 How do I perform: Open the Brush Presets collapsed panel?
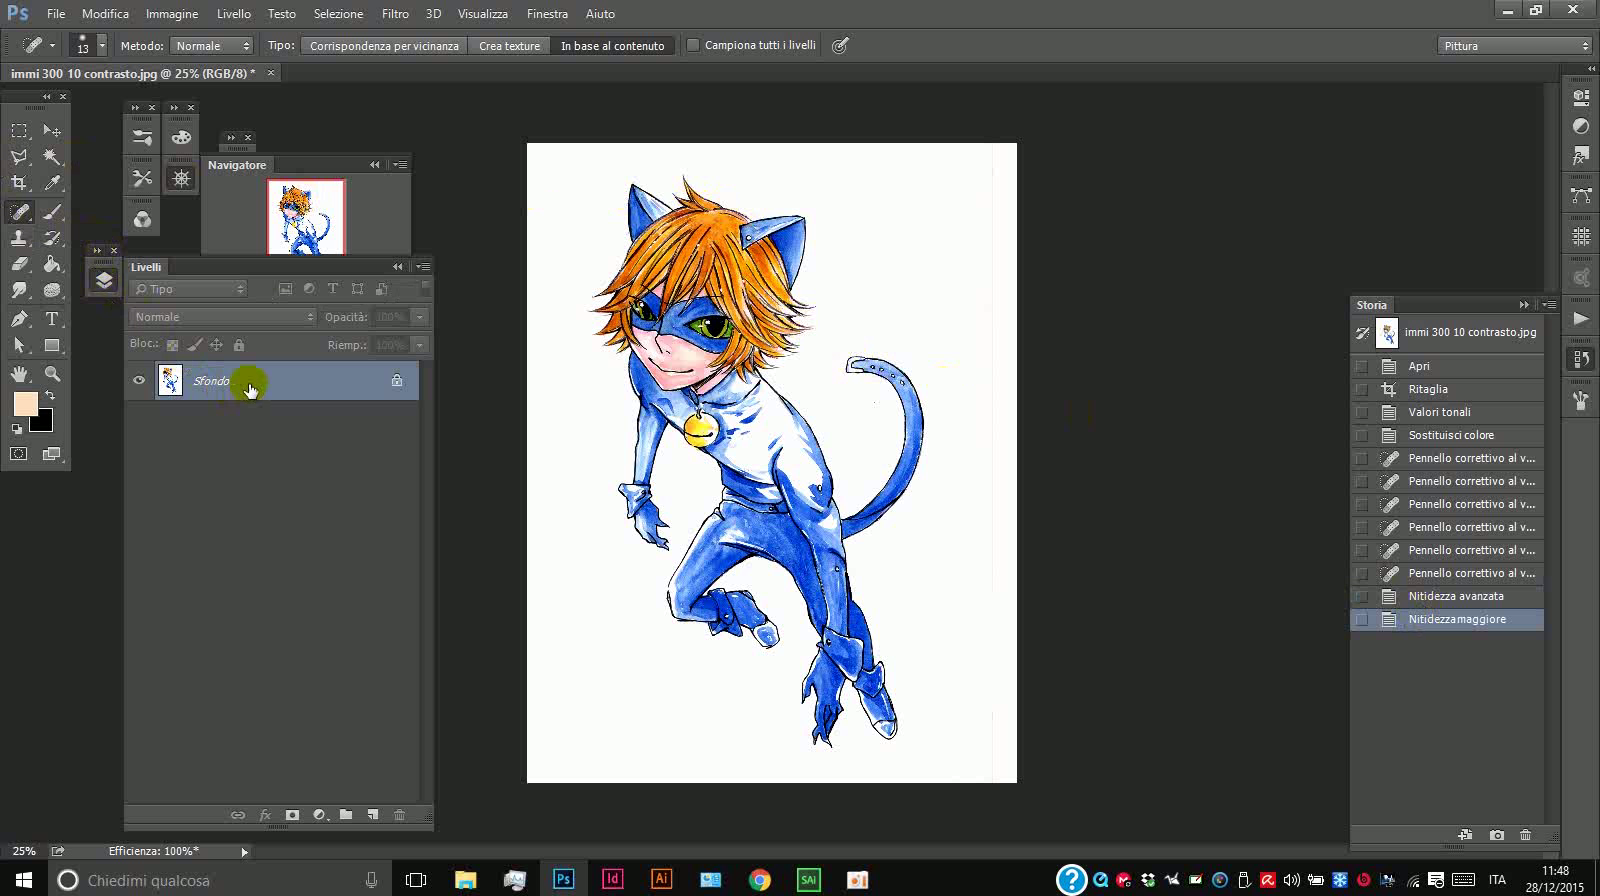(142, 138)
